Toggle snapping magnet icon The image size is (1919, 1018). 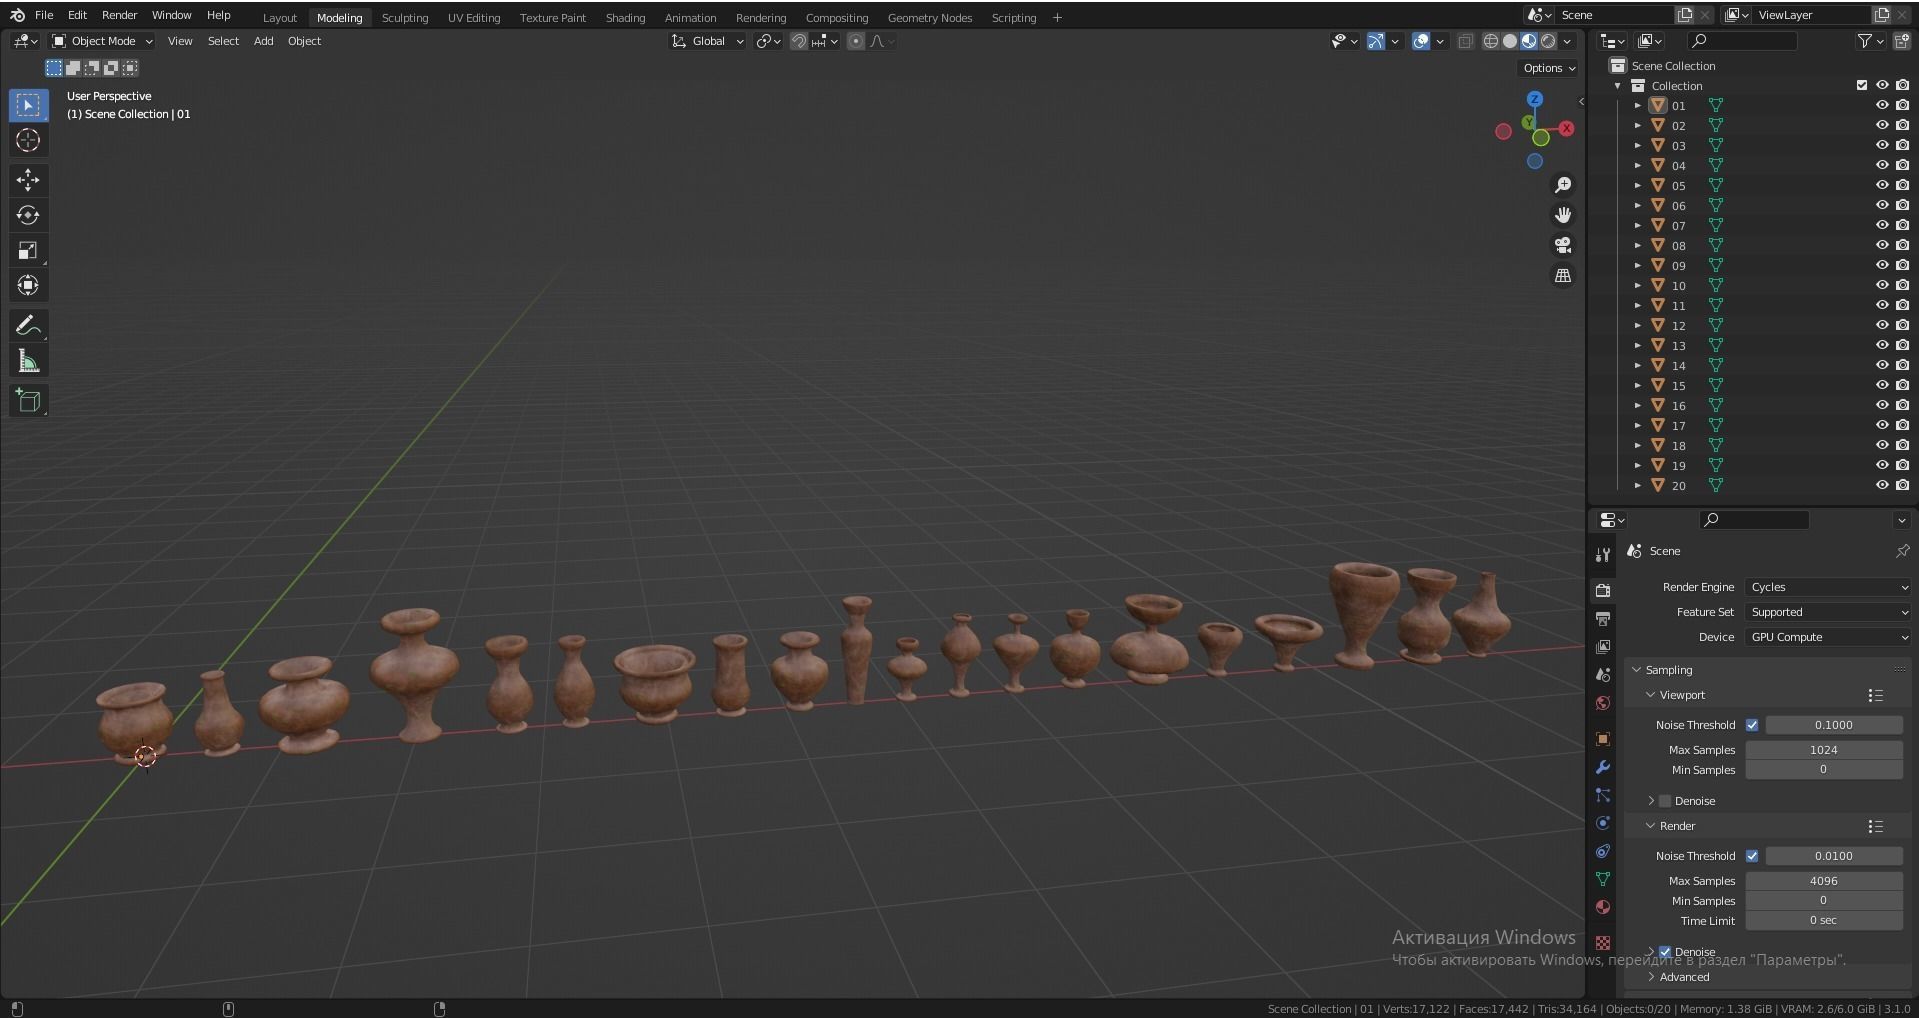click(x=799, y=41)
